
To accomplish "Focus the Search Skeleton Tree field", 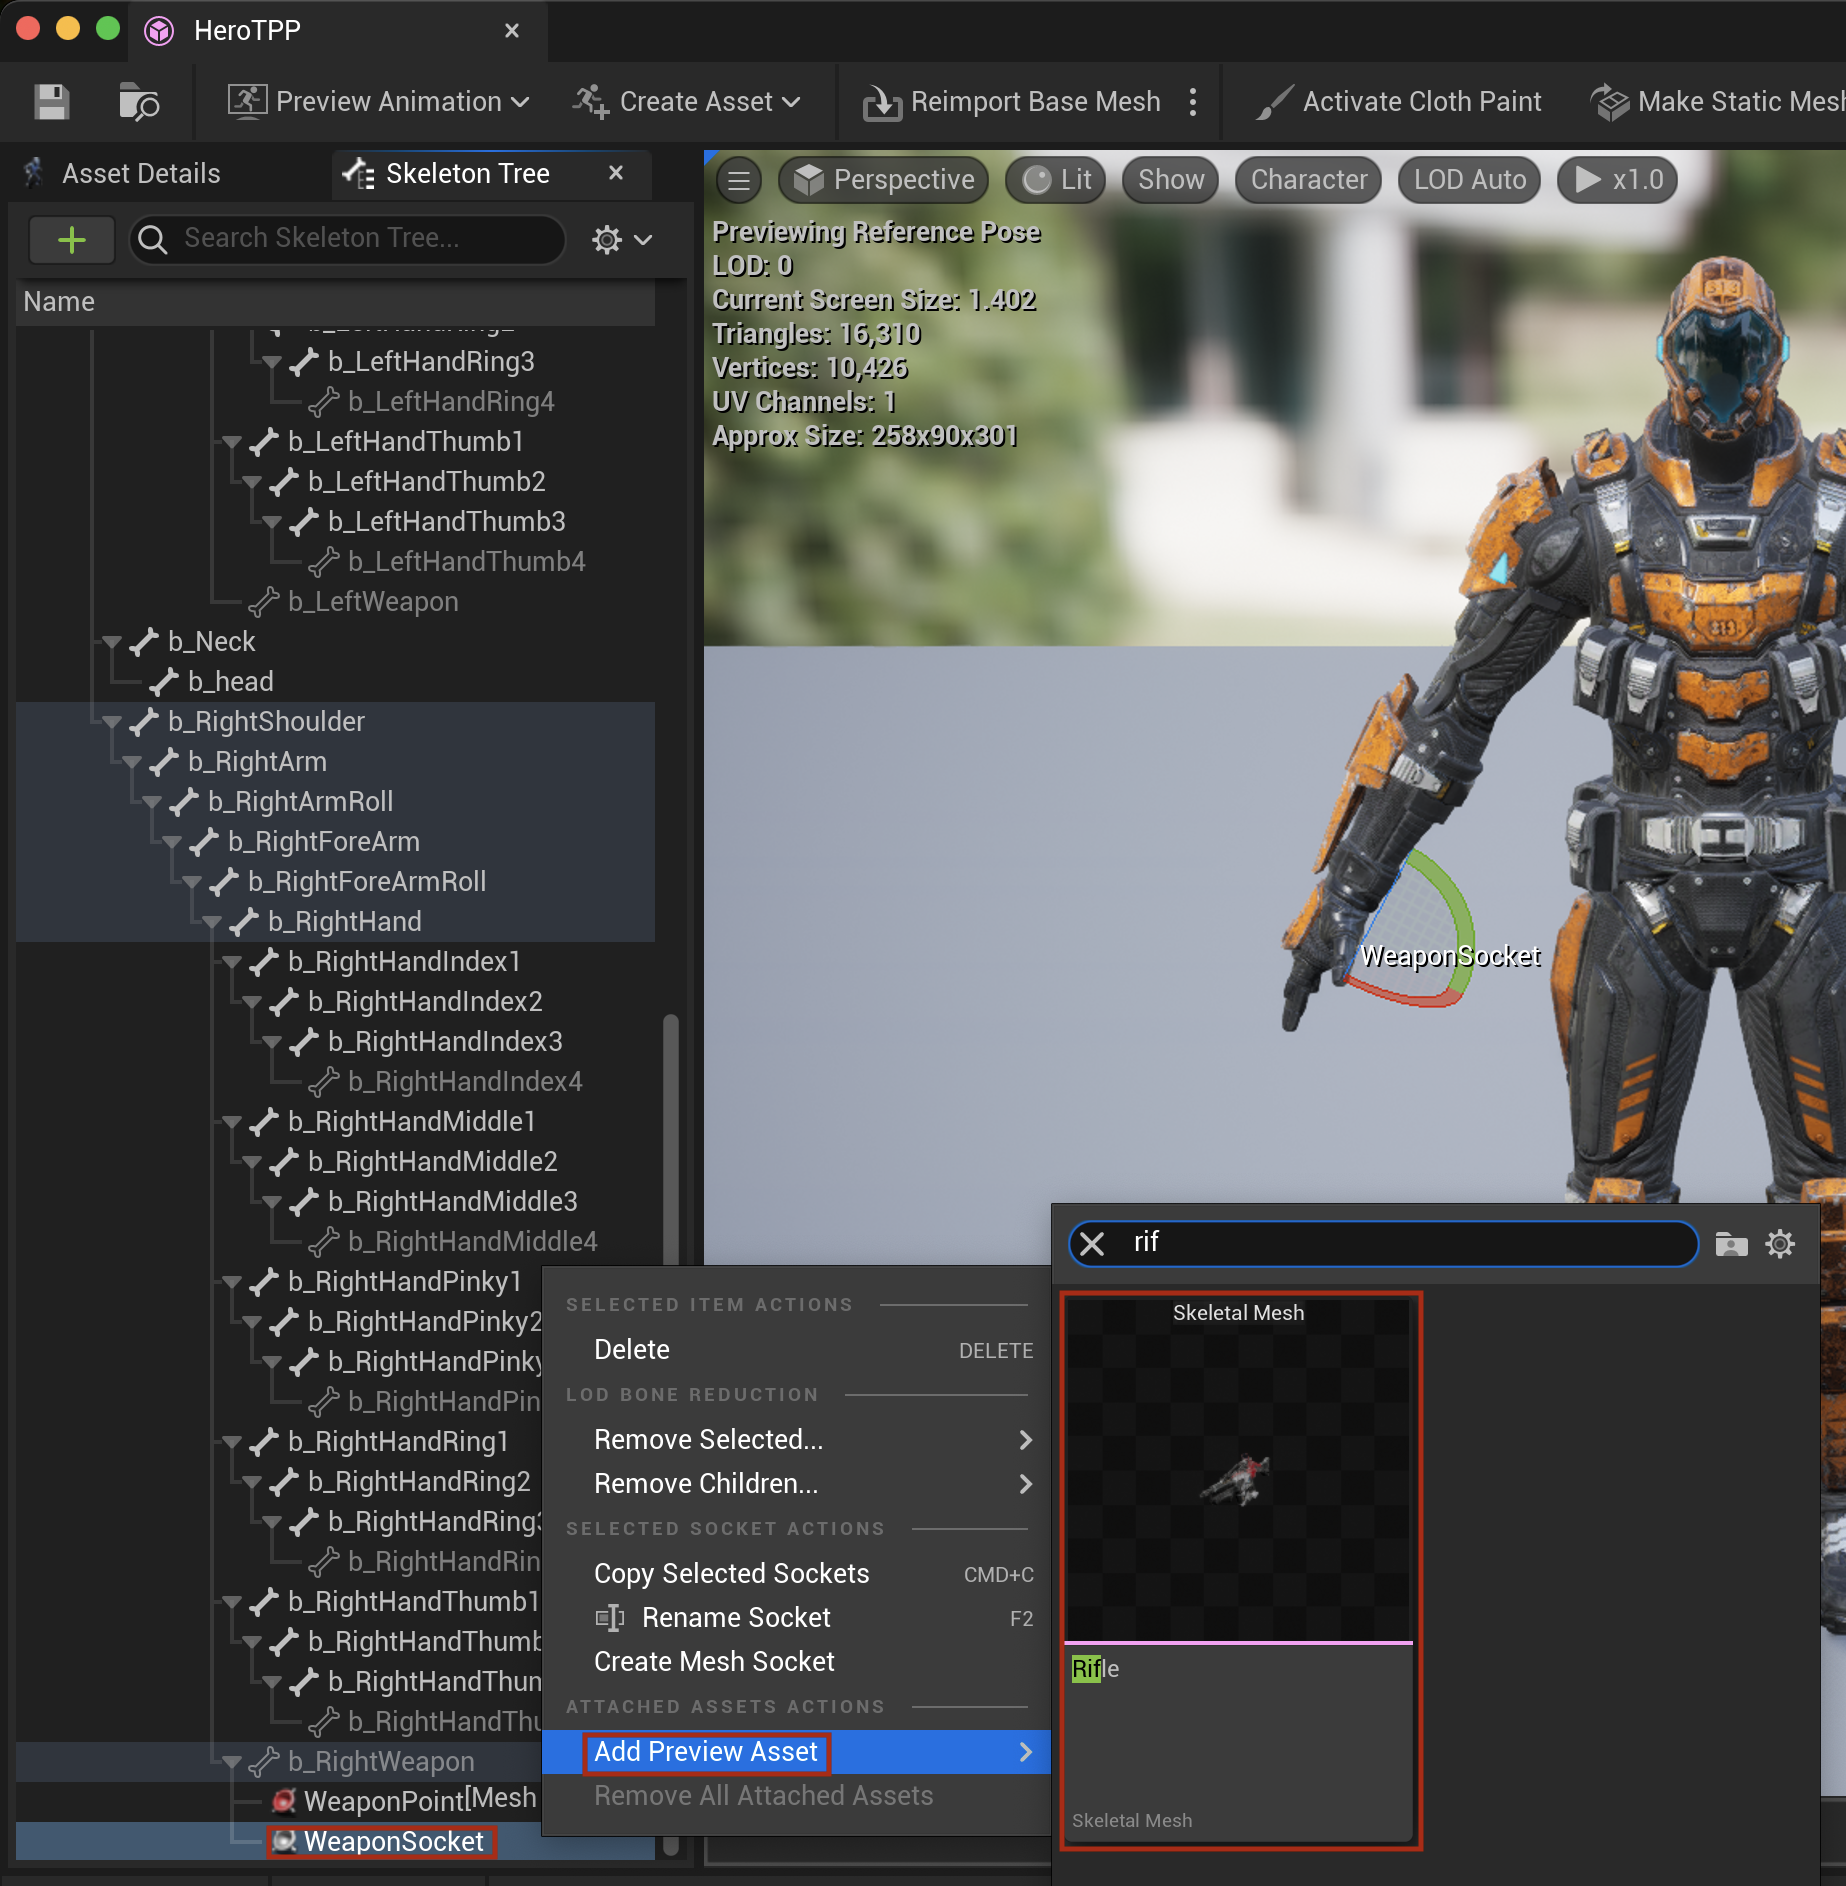I will coord(348,239).
